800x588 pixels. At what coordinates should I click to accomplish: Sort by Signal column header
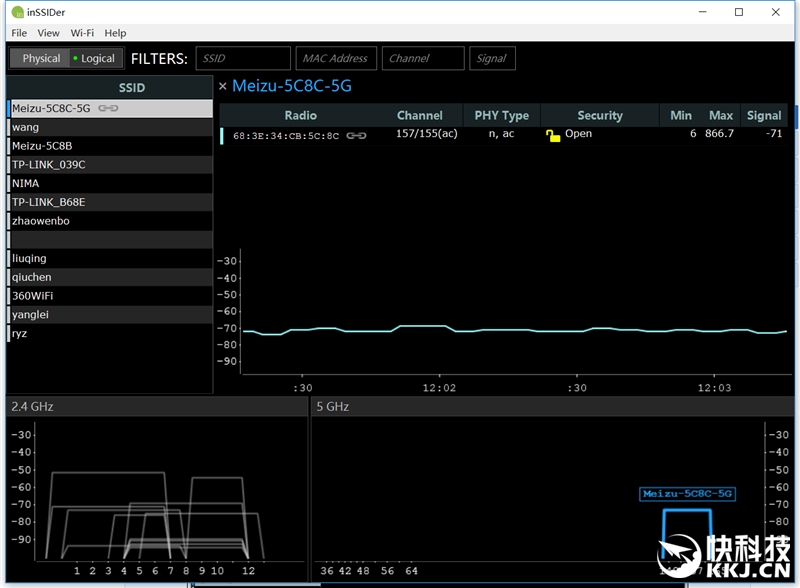[764, 115]
